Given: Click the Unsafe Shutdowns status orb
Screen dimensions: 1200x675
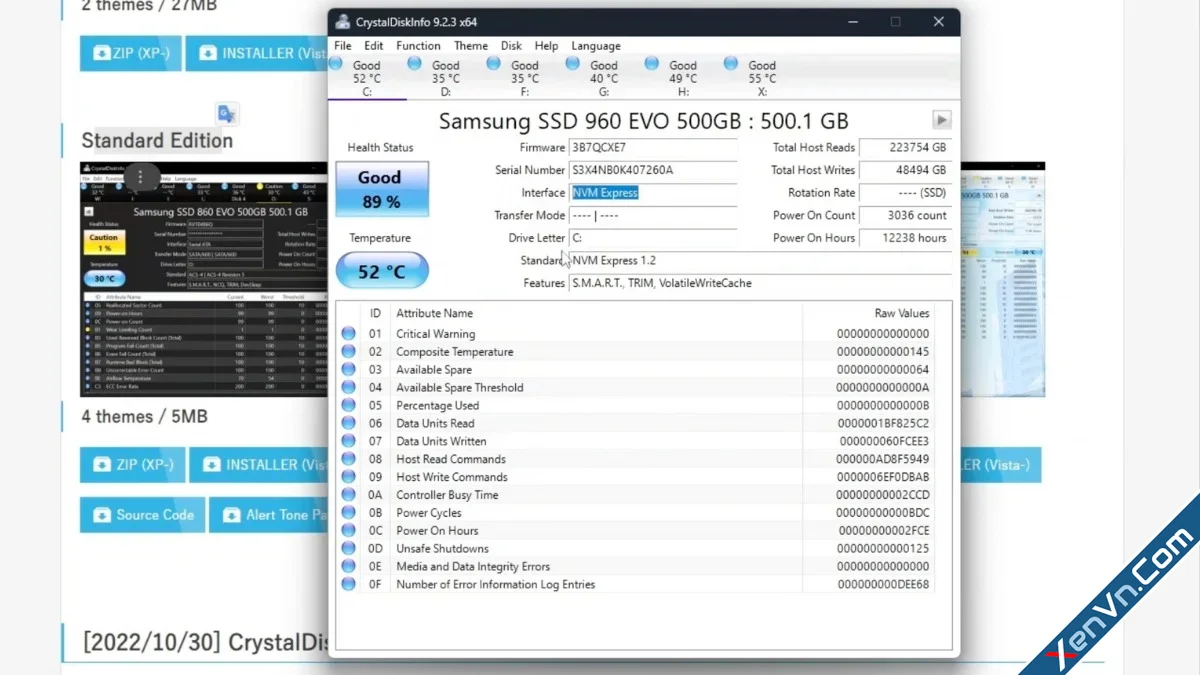Looking at the screenshot, I should click(x=348, y=549).
